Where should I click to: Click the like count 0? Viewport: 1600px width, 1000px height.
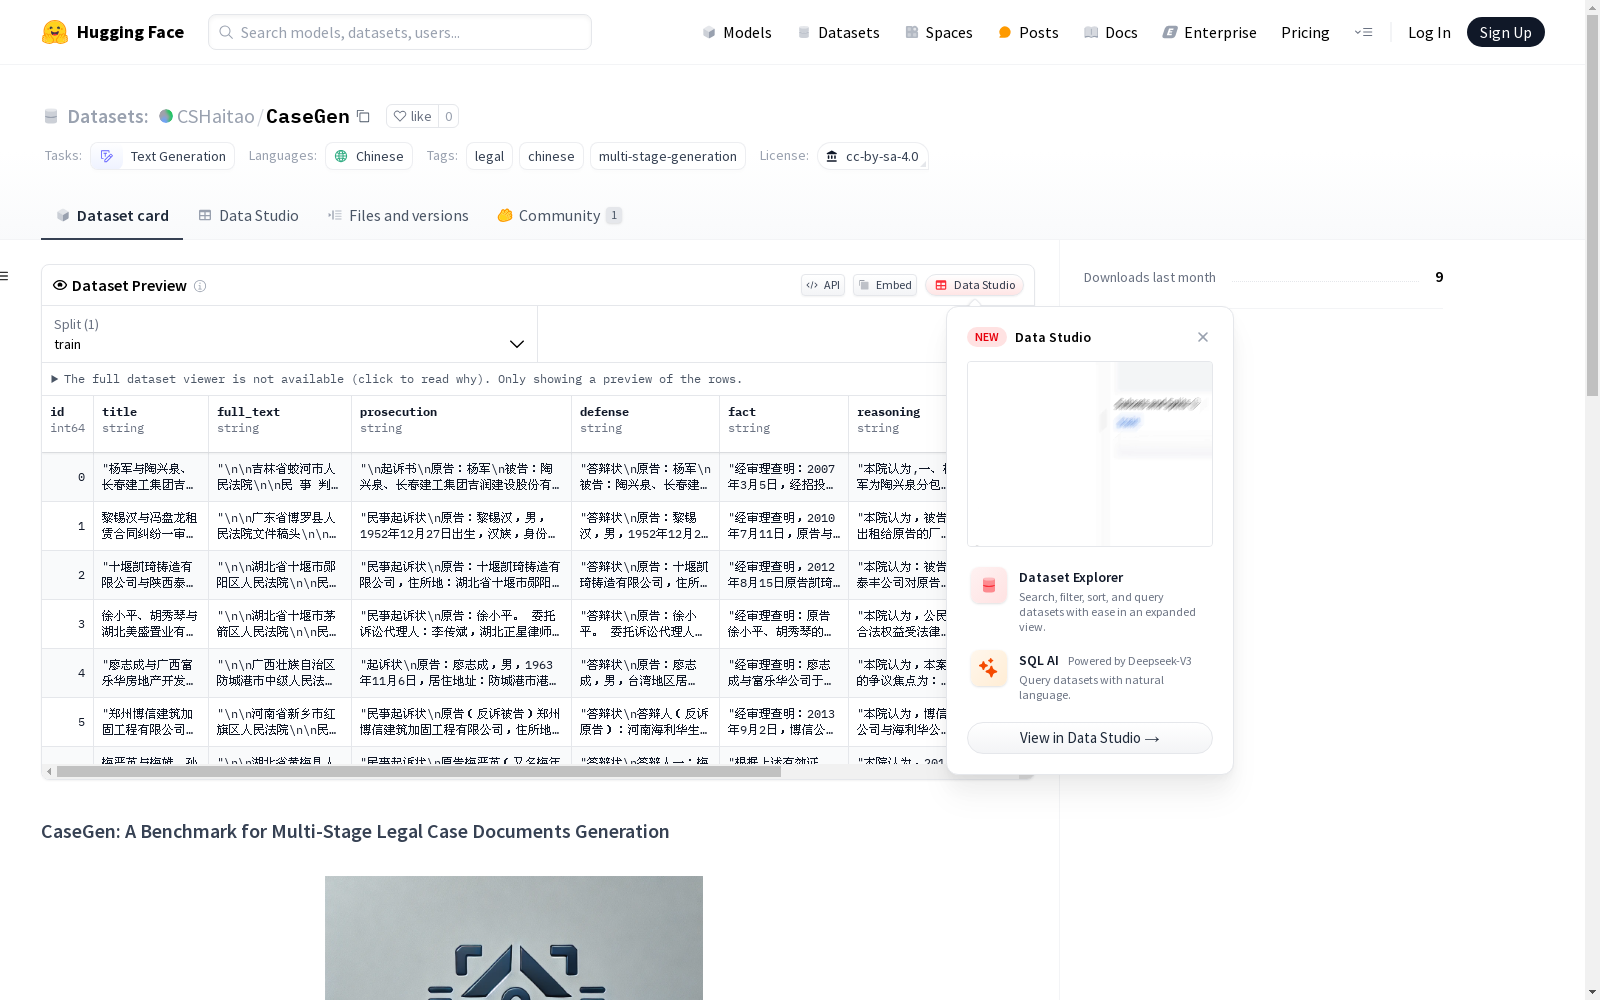[x=449, y=116]
